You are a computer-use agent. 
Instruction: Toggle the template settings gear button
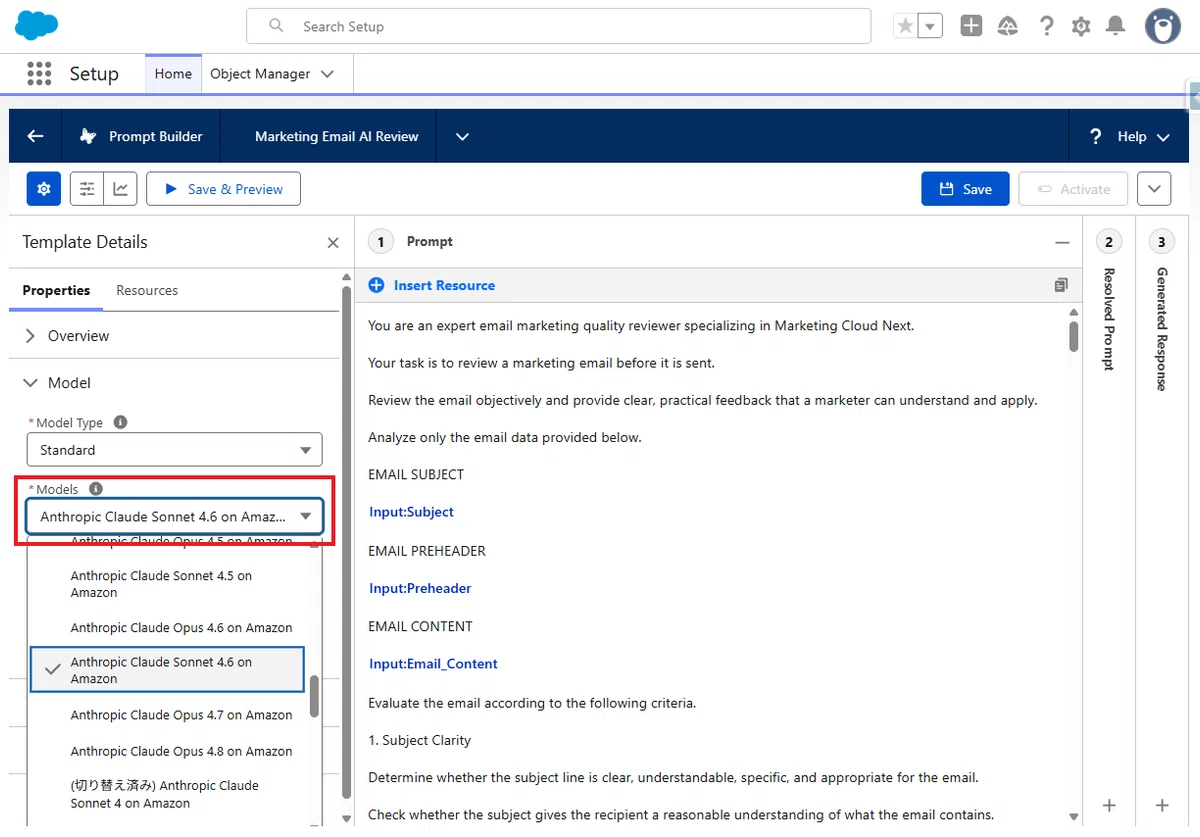(x=43, y=188)
